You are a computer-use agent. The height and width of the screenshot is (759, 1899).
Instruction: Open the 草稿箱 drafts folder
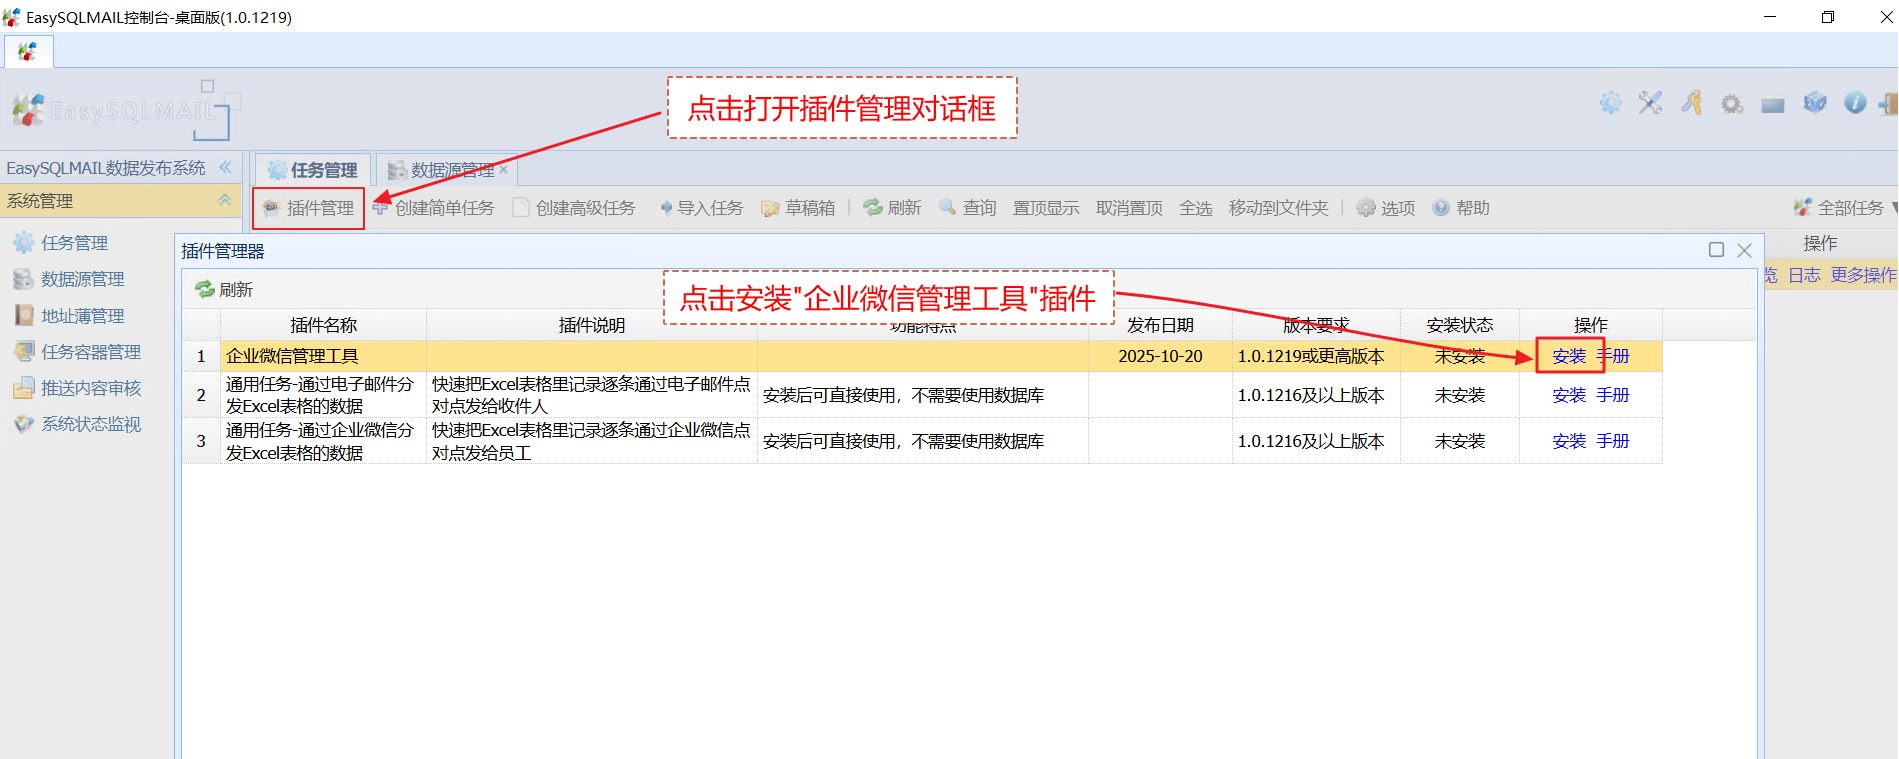(798, 208)
